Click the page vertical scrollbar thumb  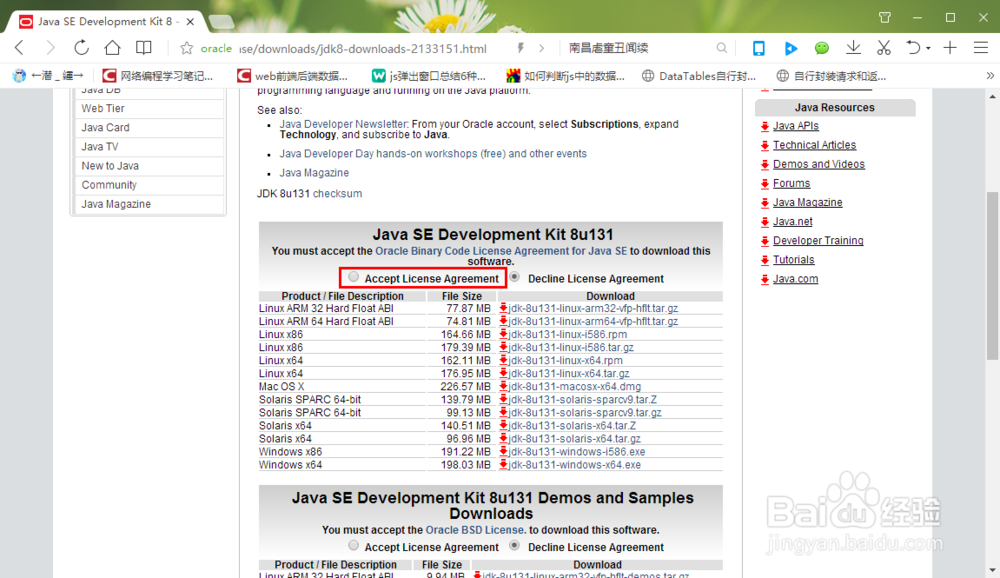click(992, 276)
